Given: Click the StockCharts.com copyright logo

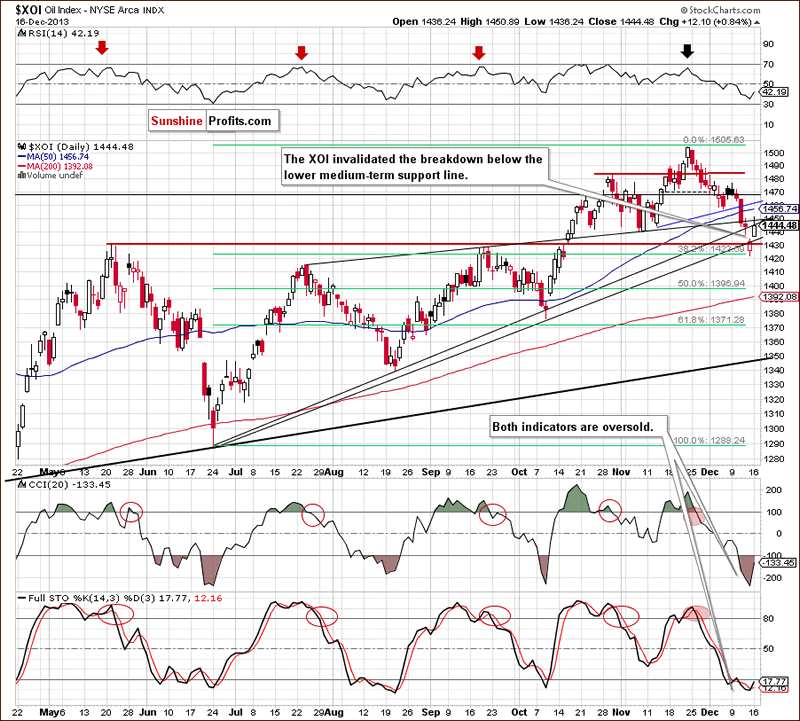Looking at the screenshot, I should coord(720,10).
